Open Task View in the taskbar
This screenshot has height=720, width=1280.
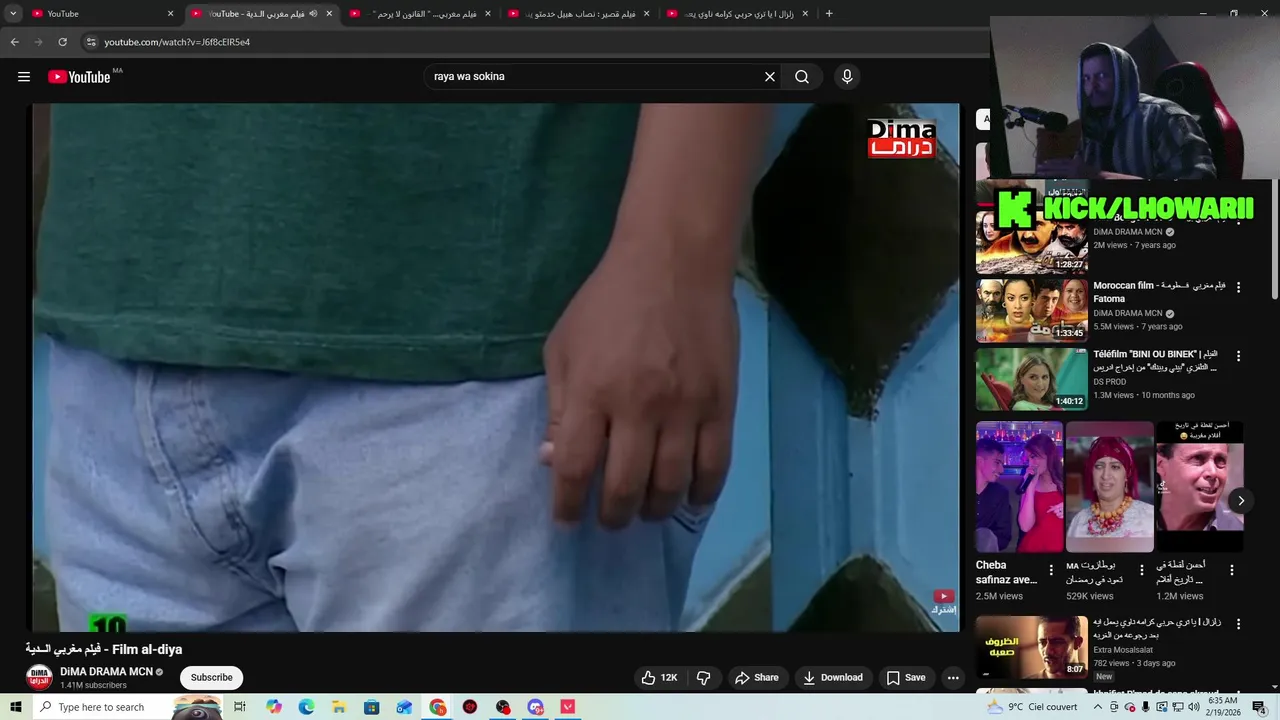pos(240,707)
